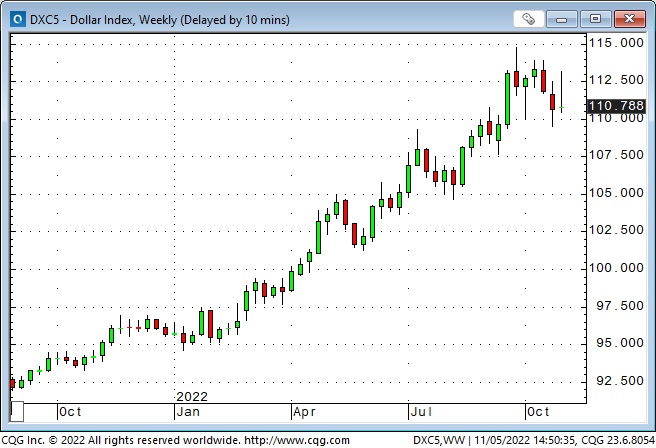Click the DXC5 Dollar Index title text
This screenshot has width=656, height=448.
(x=159, y=20)
